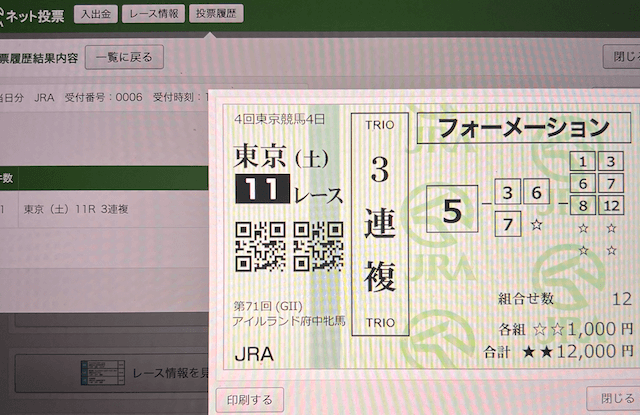
Task: Click the フォーメーション heading on the ticket
Action: (524, 128)
